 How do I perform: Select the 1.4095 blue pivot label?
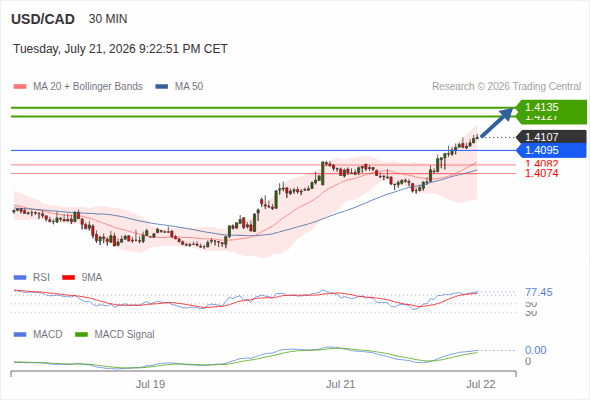tap(551, 151)
